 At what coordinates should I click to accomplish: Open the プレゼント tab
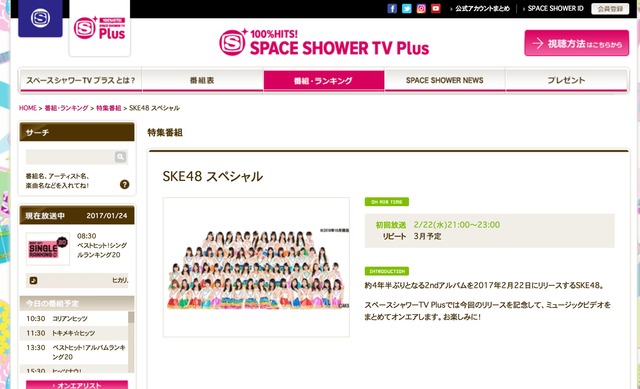567,80
